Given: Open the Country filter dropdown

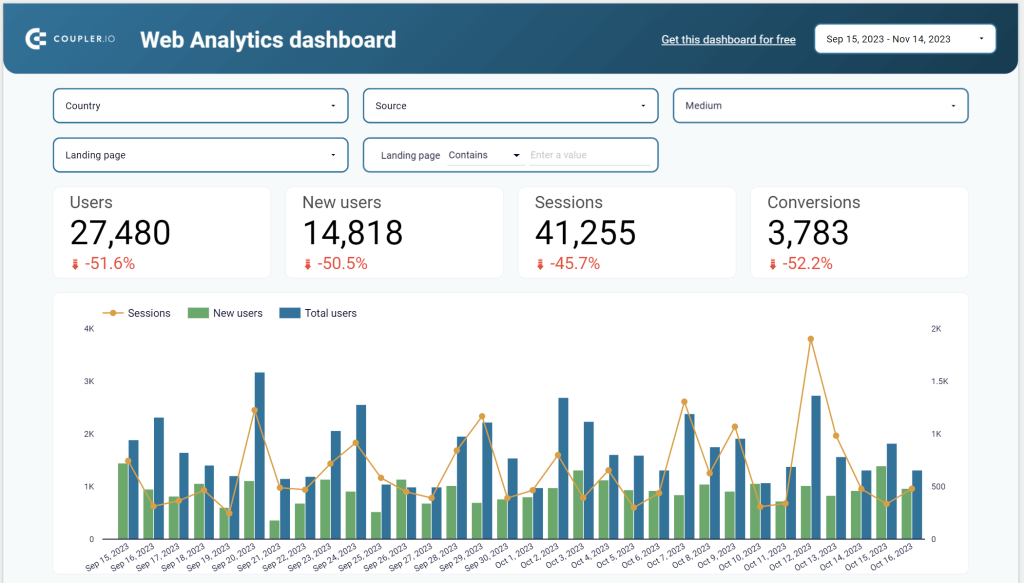Looking at the screenshot, I should (200, 105).
